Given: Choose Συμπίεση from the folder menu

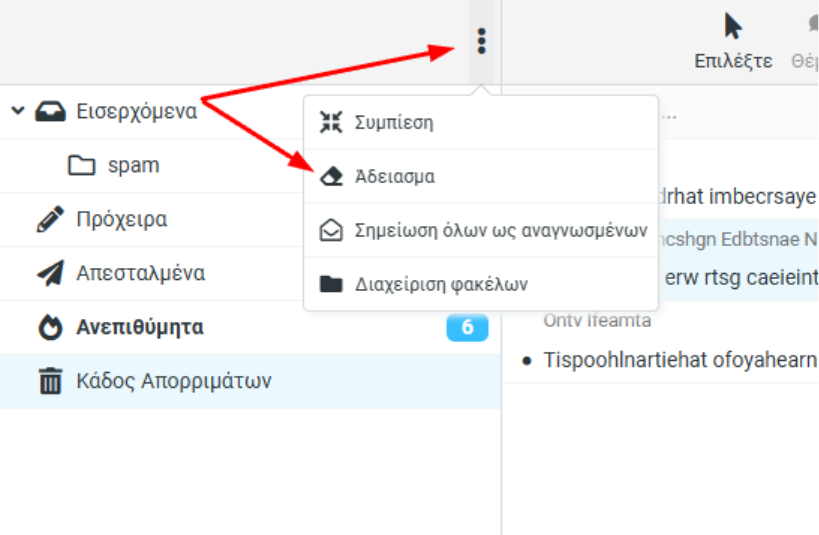Looking at the screenshot, I should click(394, 123).
